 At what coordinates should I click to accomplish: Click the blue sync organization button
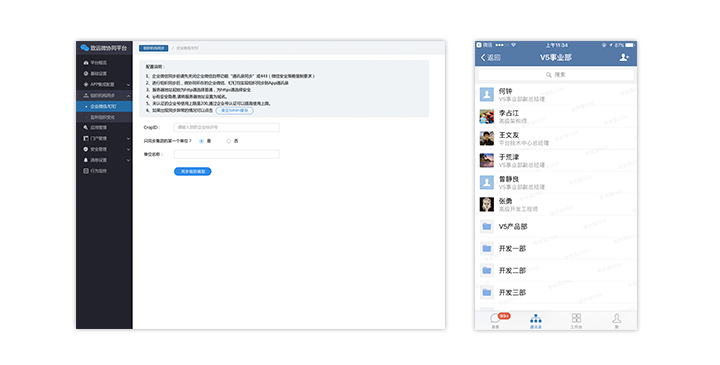click(192, 171)
